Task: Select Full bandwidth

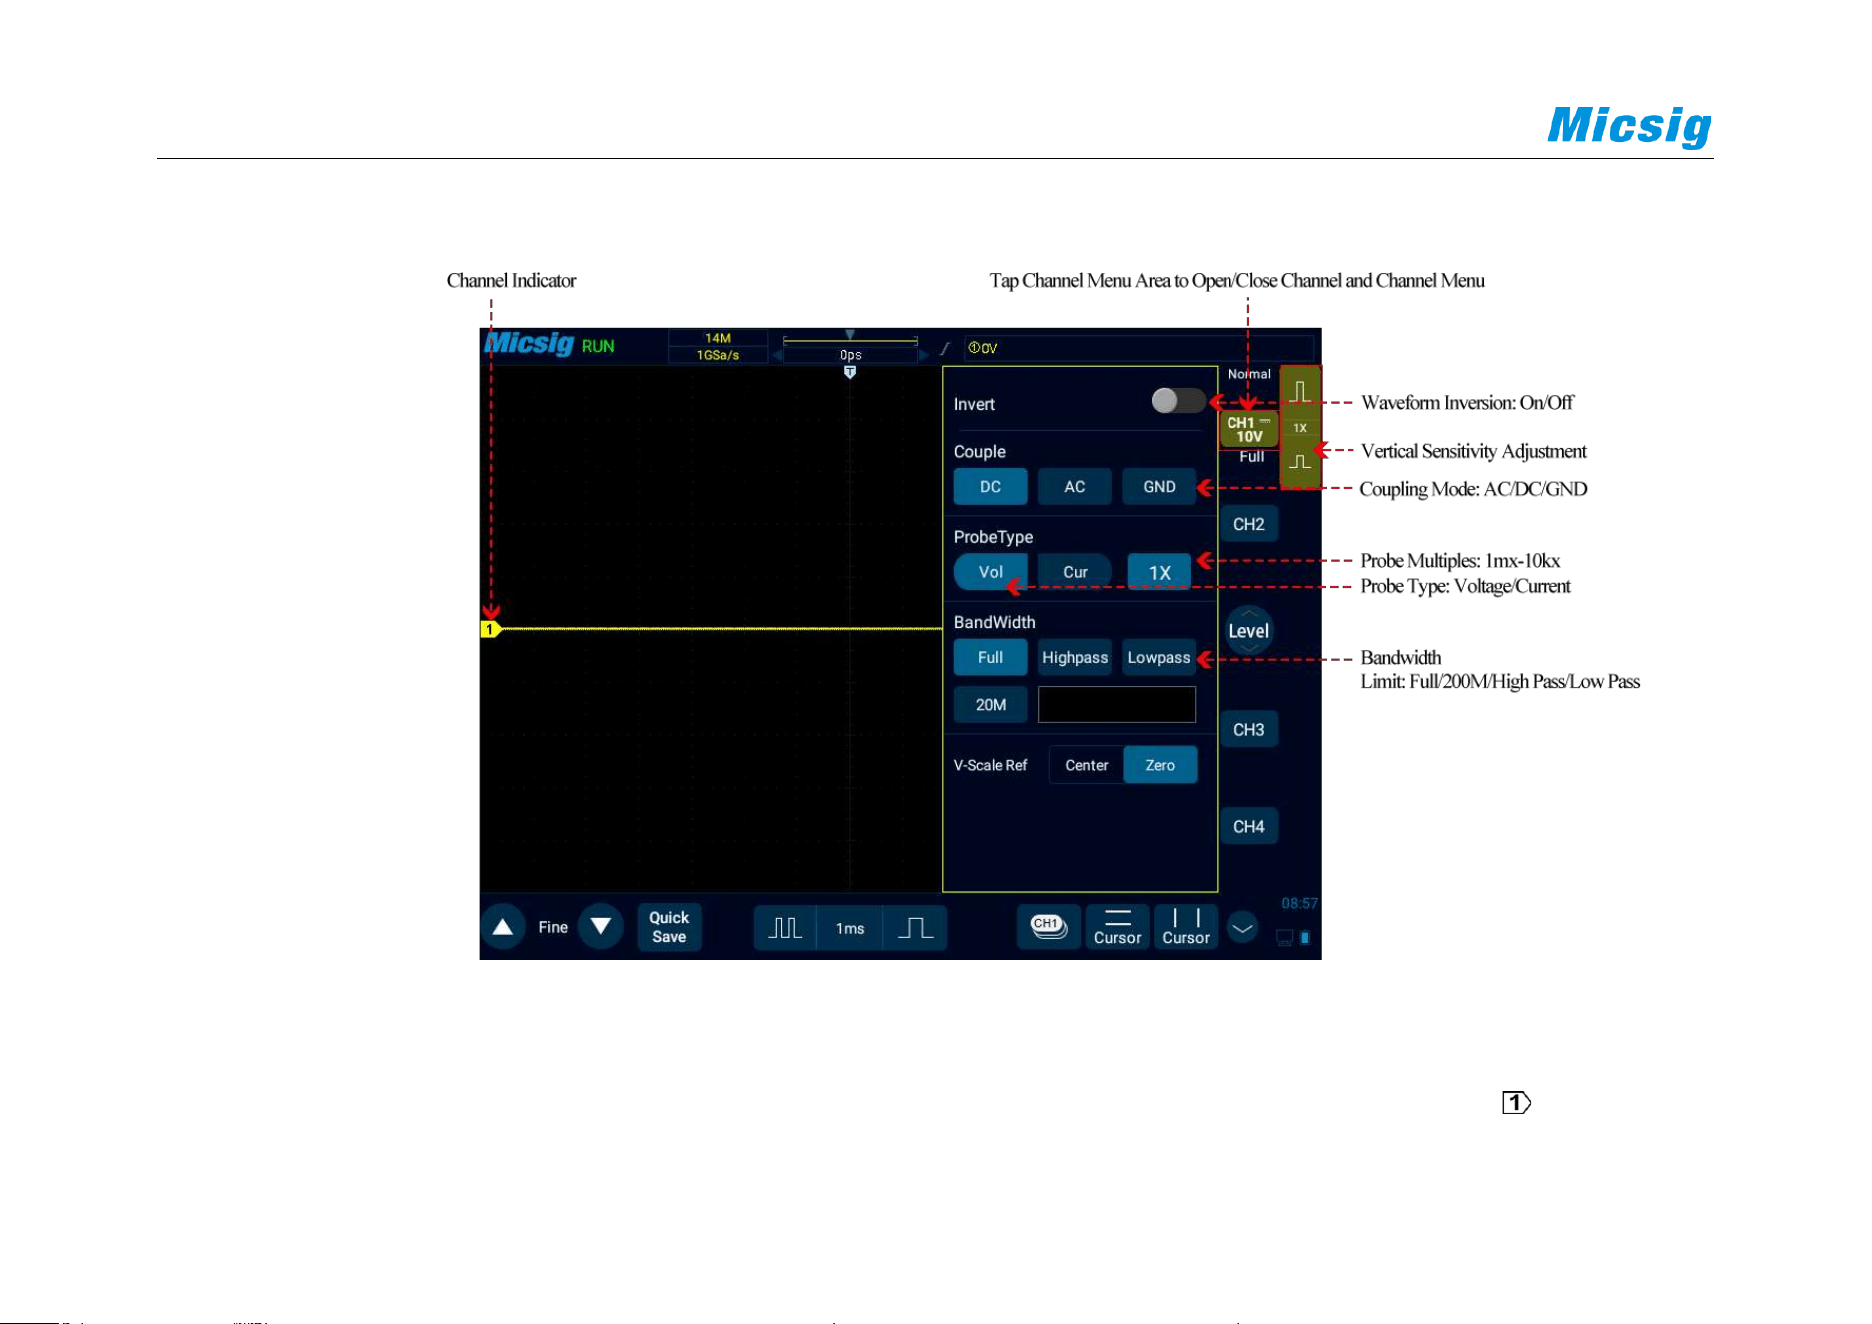Action: 990,657
